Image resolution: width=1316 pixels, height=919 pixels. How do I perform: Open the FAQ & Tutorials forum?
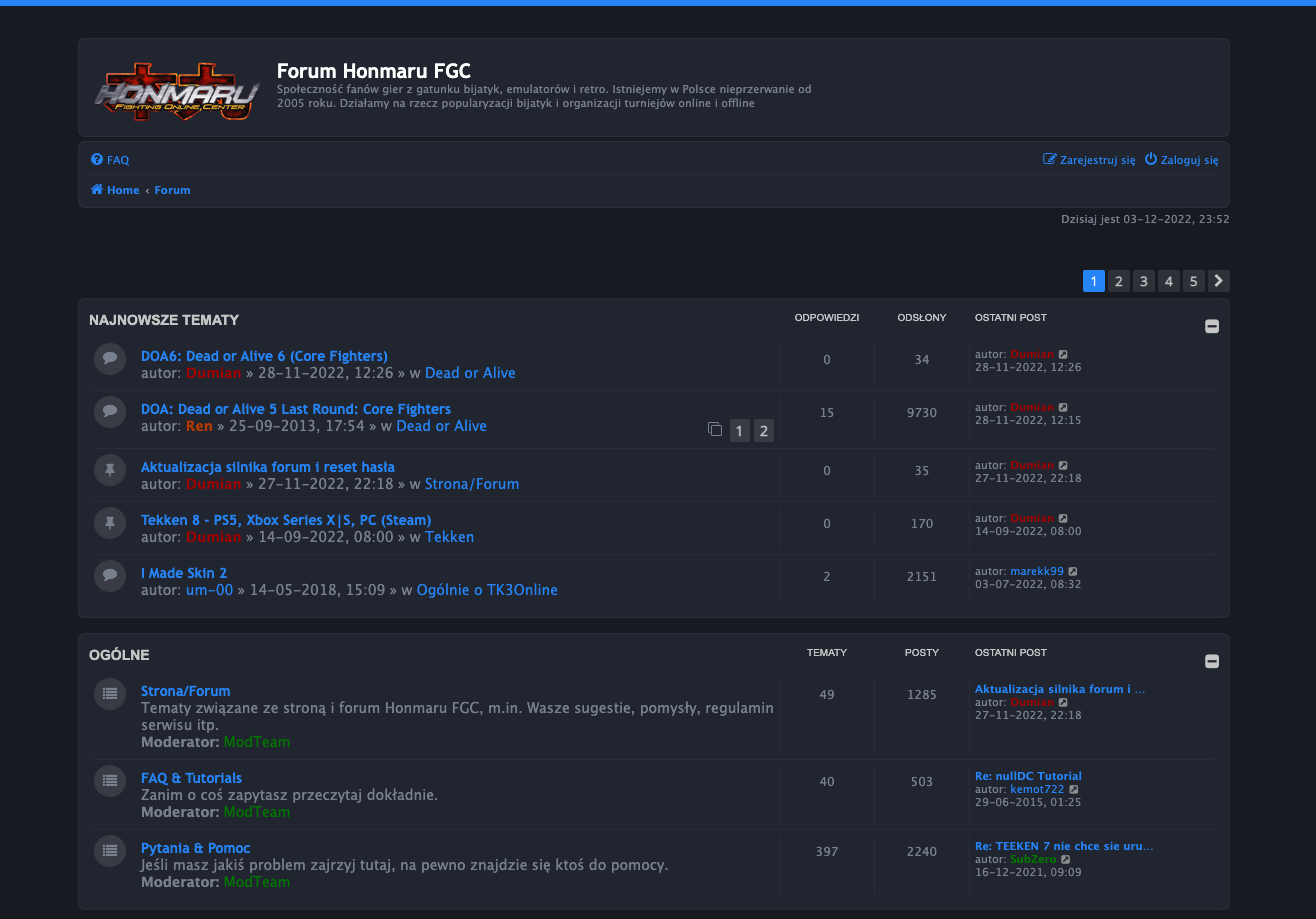point(191,778)
